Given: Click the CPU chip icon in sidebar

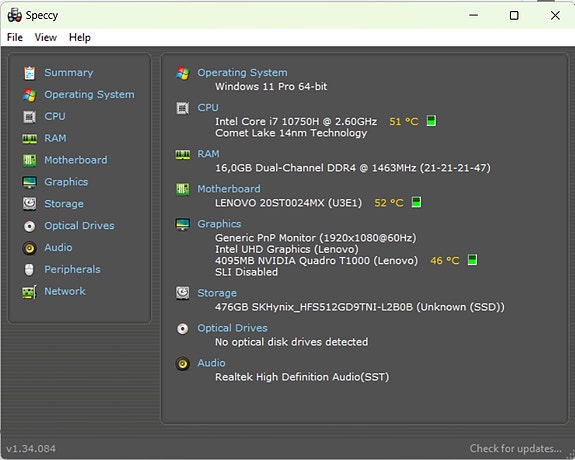Looking at the screenshot, I should [x=29, y=117].
